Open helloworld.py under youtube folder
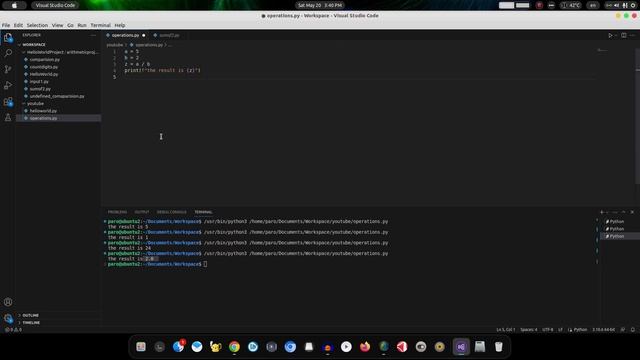 pyautogui.click(x=58, y=111)
